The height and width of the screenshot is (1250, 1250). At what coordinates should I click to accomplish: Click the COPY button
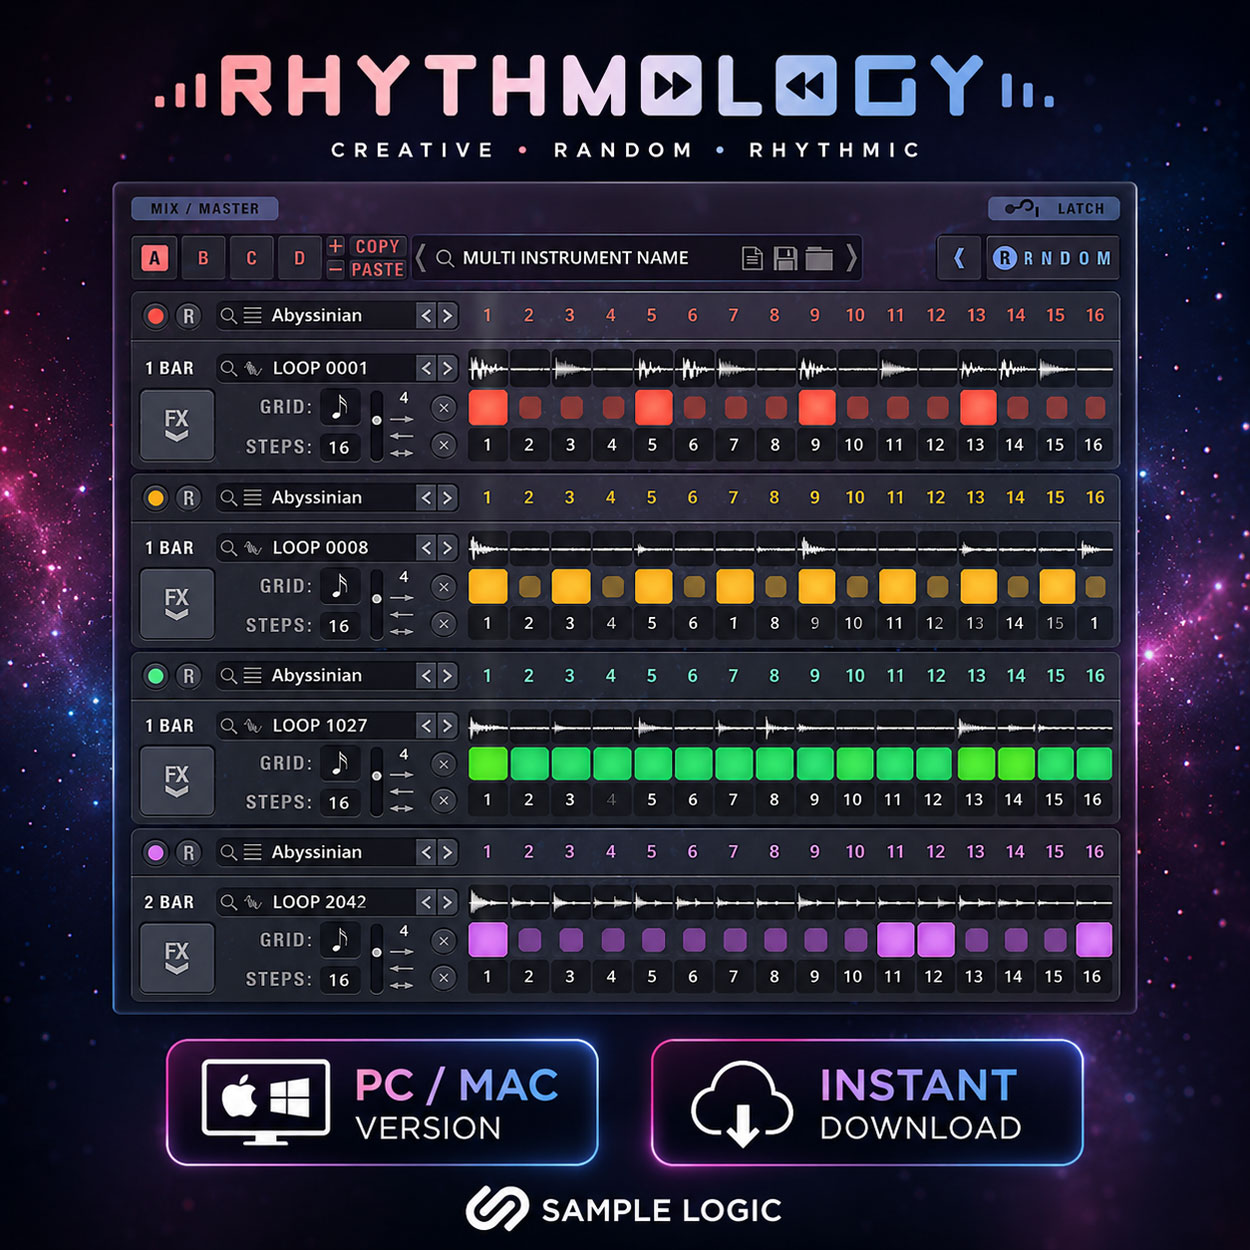coord(377,246)
